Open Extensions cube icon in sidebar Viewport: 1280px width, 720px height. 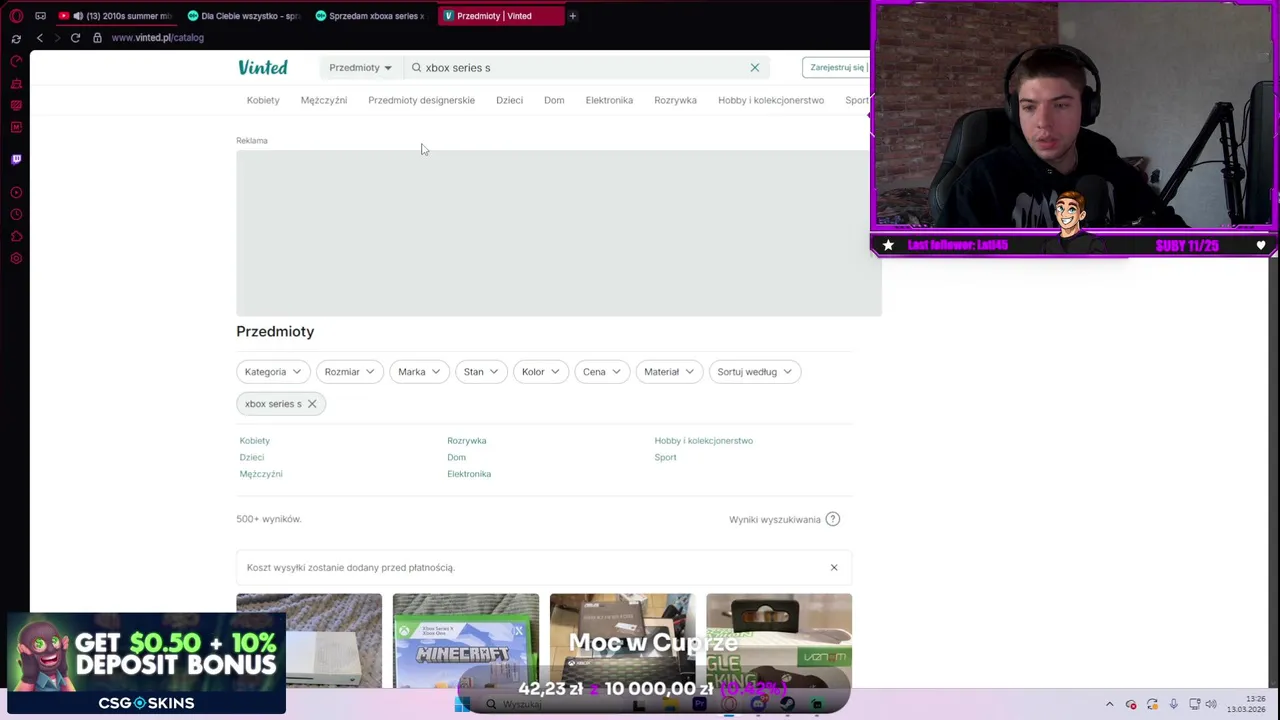click(16, 237)
